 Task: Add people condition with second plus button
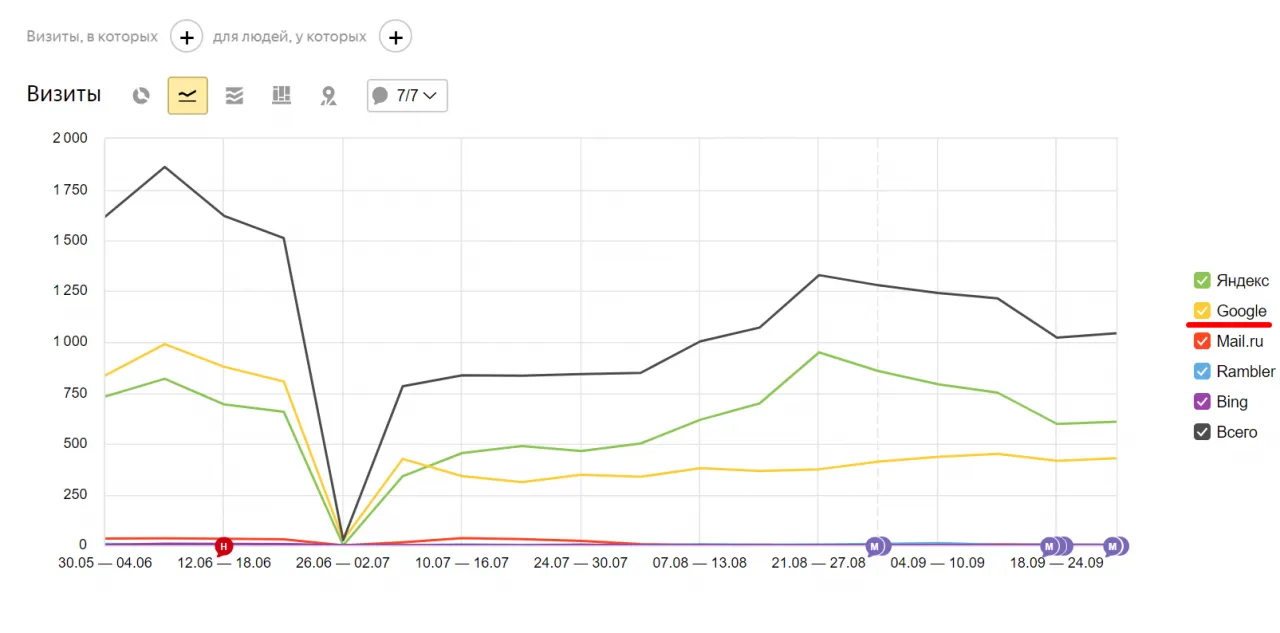pos(396,37)
